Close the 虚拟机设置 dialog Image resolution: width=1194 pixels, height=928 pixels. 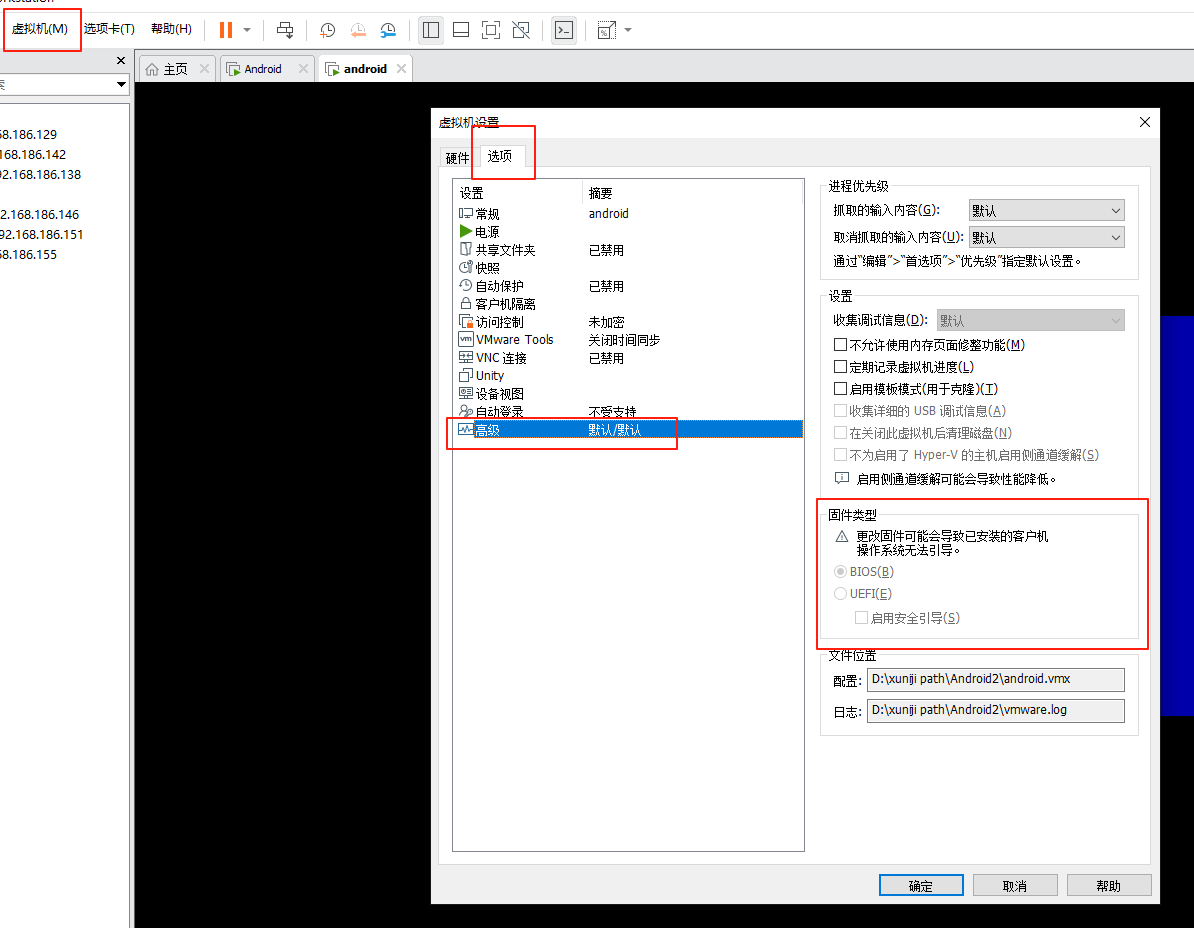click(x=1145, y=122)
